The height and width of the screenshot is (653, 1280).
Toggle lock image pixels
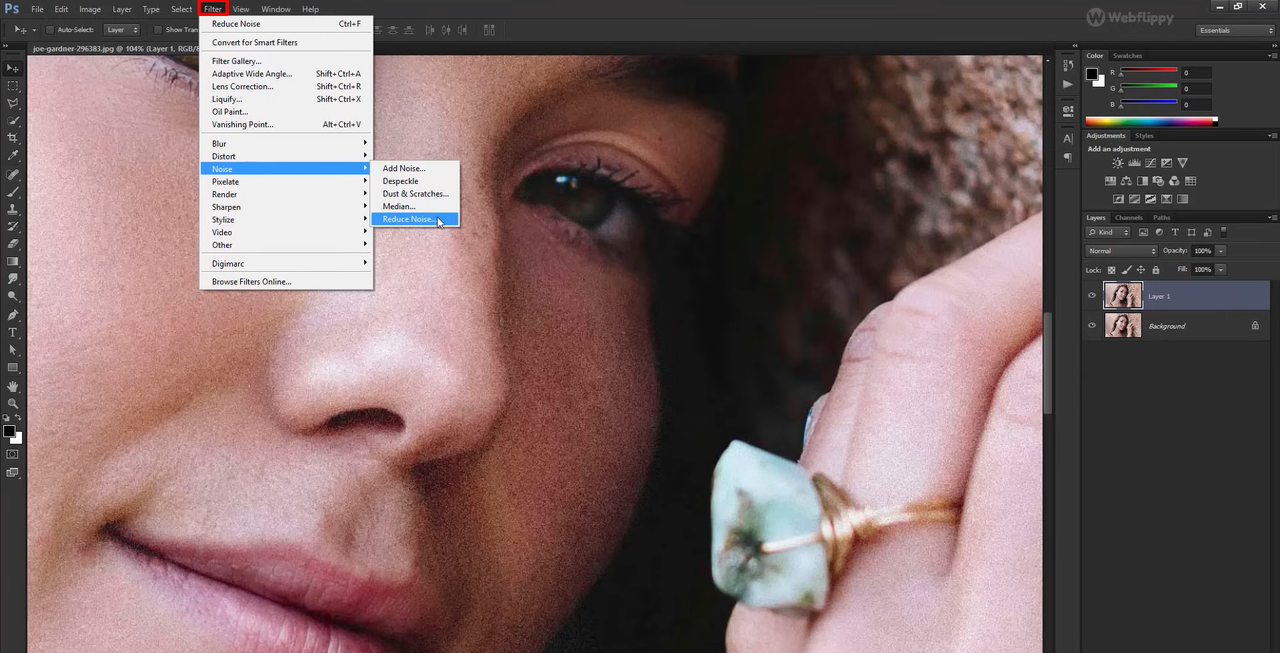click(x=1126, y=270)
